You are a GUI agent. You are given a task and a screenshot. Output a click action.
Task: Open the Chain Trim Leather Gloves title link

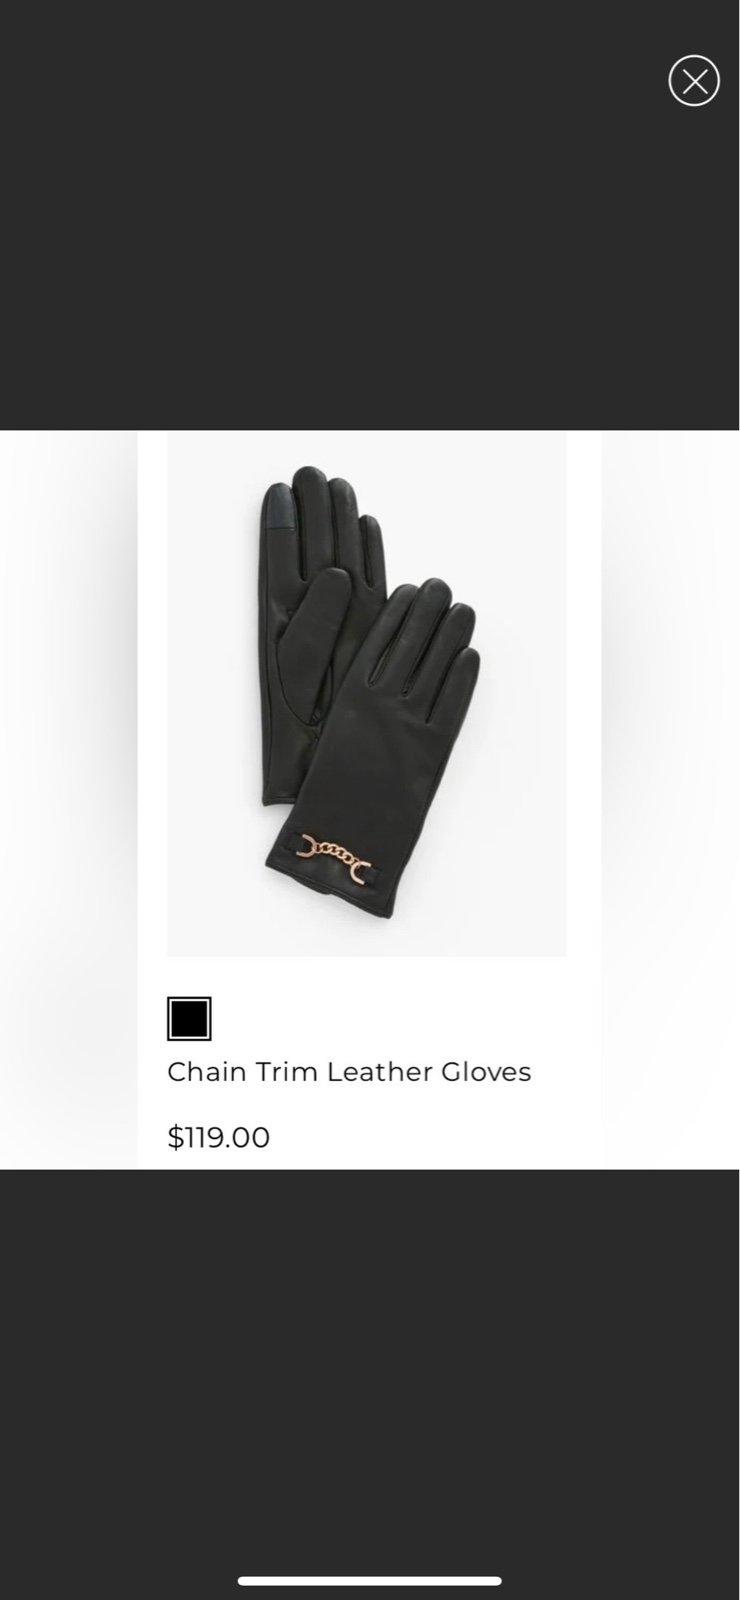(x=349, y=1072)
